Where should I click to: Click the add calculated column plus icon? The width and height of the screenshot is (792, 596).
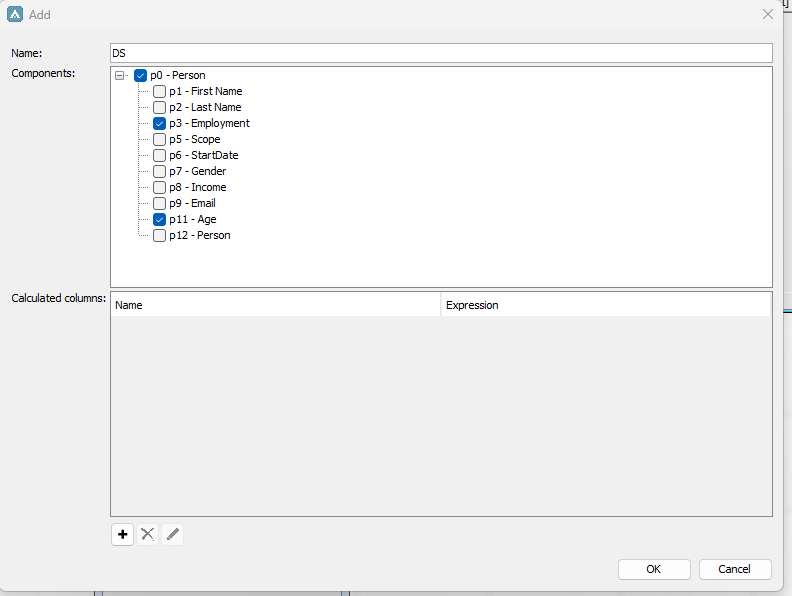[122, 534]
